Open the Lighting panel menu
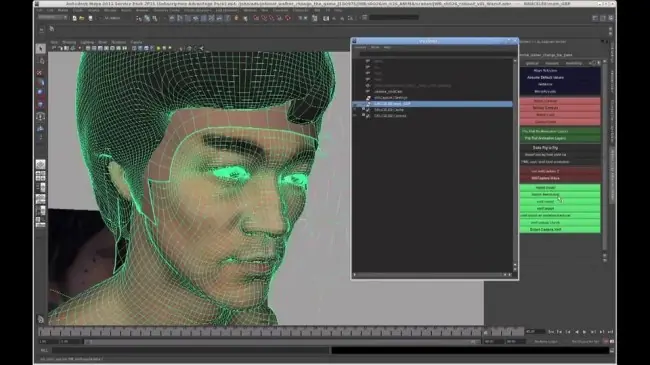 [87, 42]
